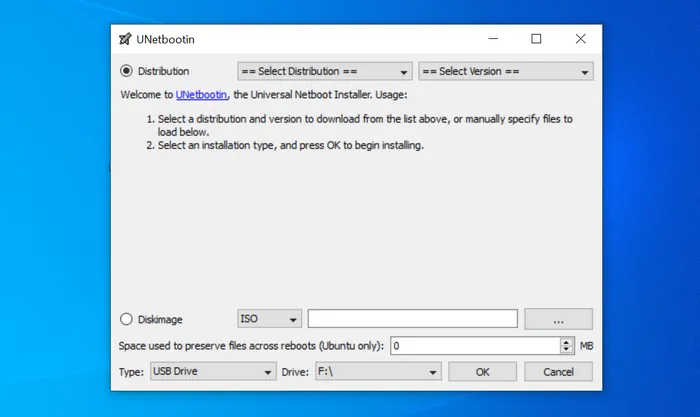Select the Diskimage radio button

(x=126, y=319)
